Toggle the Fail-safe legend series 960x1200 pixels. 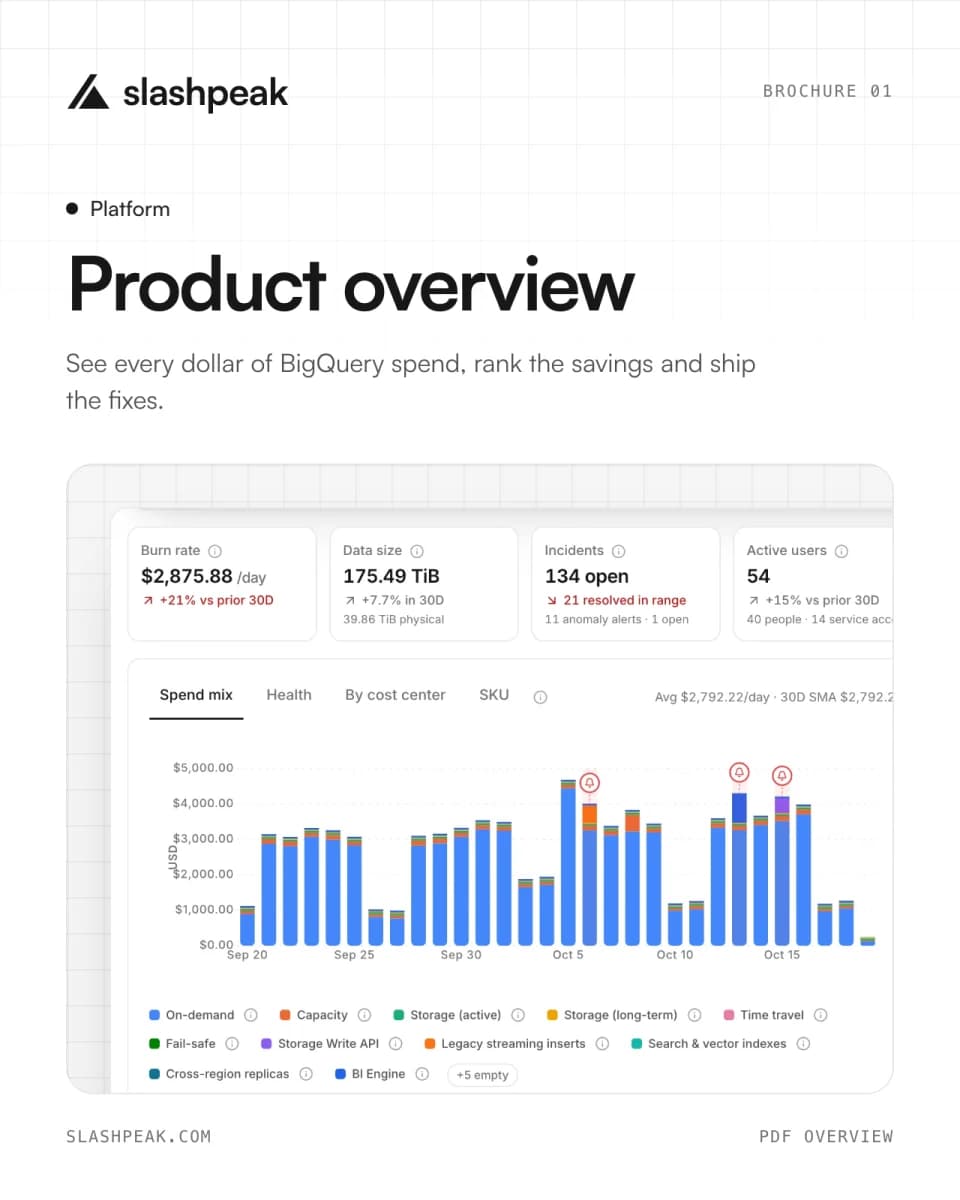(182, 1044)
